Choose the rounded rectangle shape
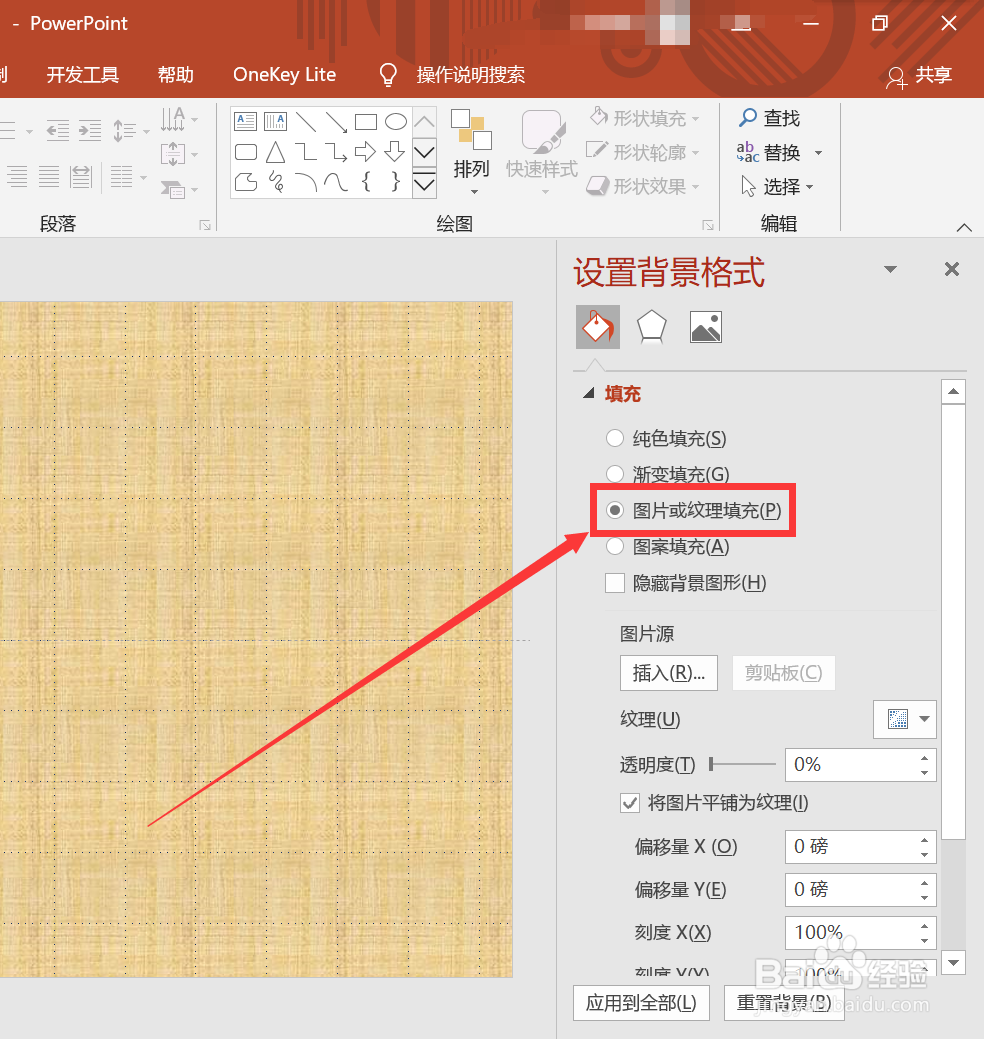This screenshot has height=1039, width=984. [x=246, y=152]
